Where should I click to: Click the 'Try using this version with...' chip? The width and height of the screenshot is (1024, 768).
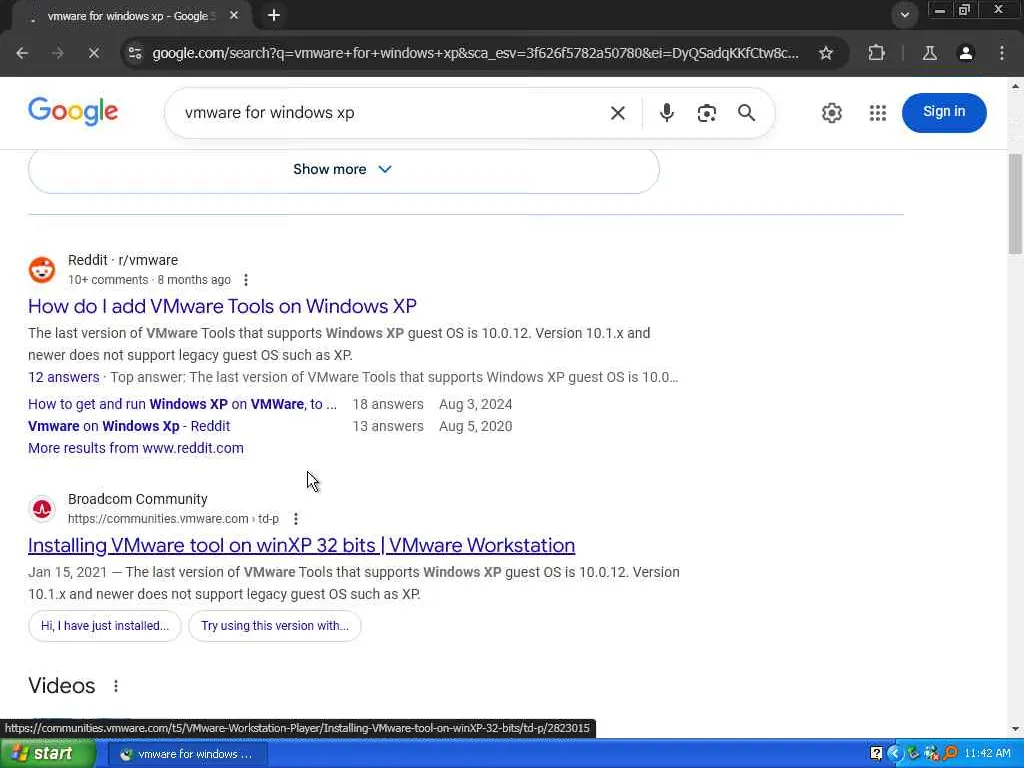tap(275, 626)
